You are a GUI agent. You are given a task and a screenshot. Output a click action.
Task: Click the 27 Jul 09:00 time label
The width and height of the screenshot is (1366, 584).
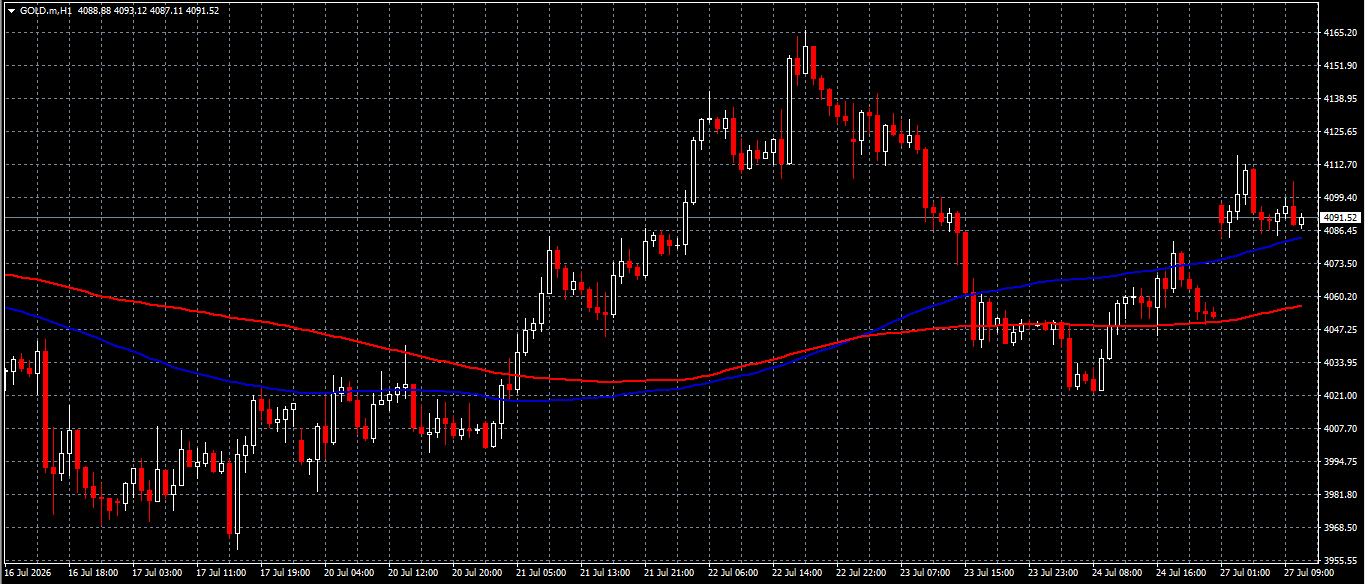(1309, 574)
